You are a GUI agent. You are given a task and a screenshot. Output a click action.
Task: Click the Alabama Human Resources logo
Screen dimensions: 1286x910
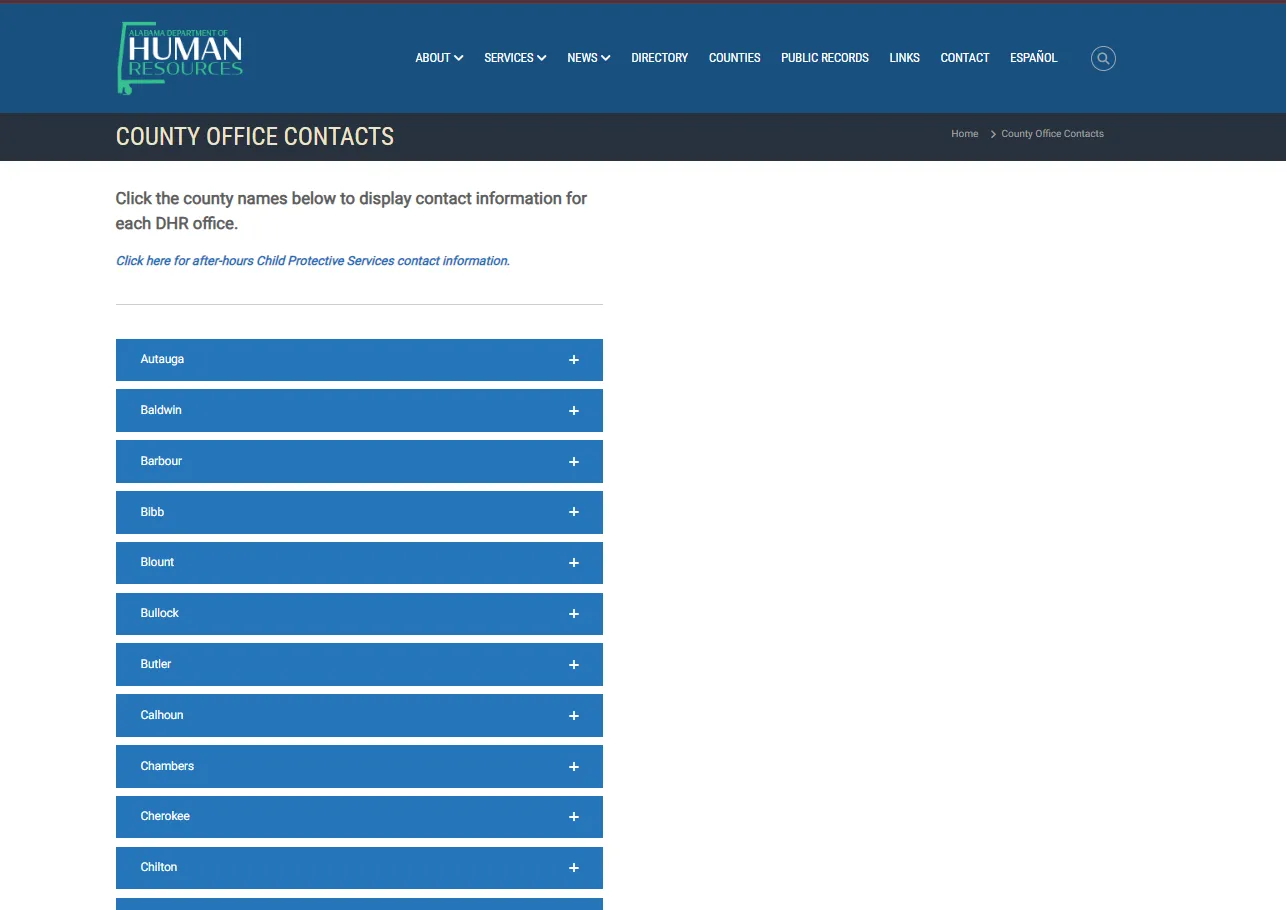pyautogui.click(x=180, y=58)
